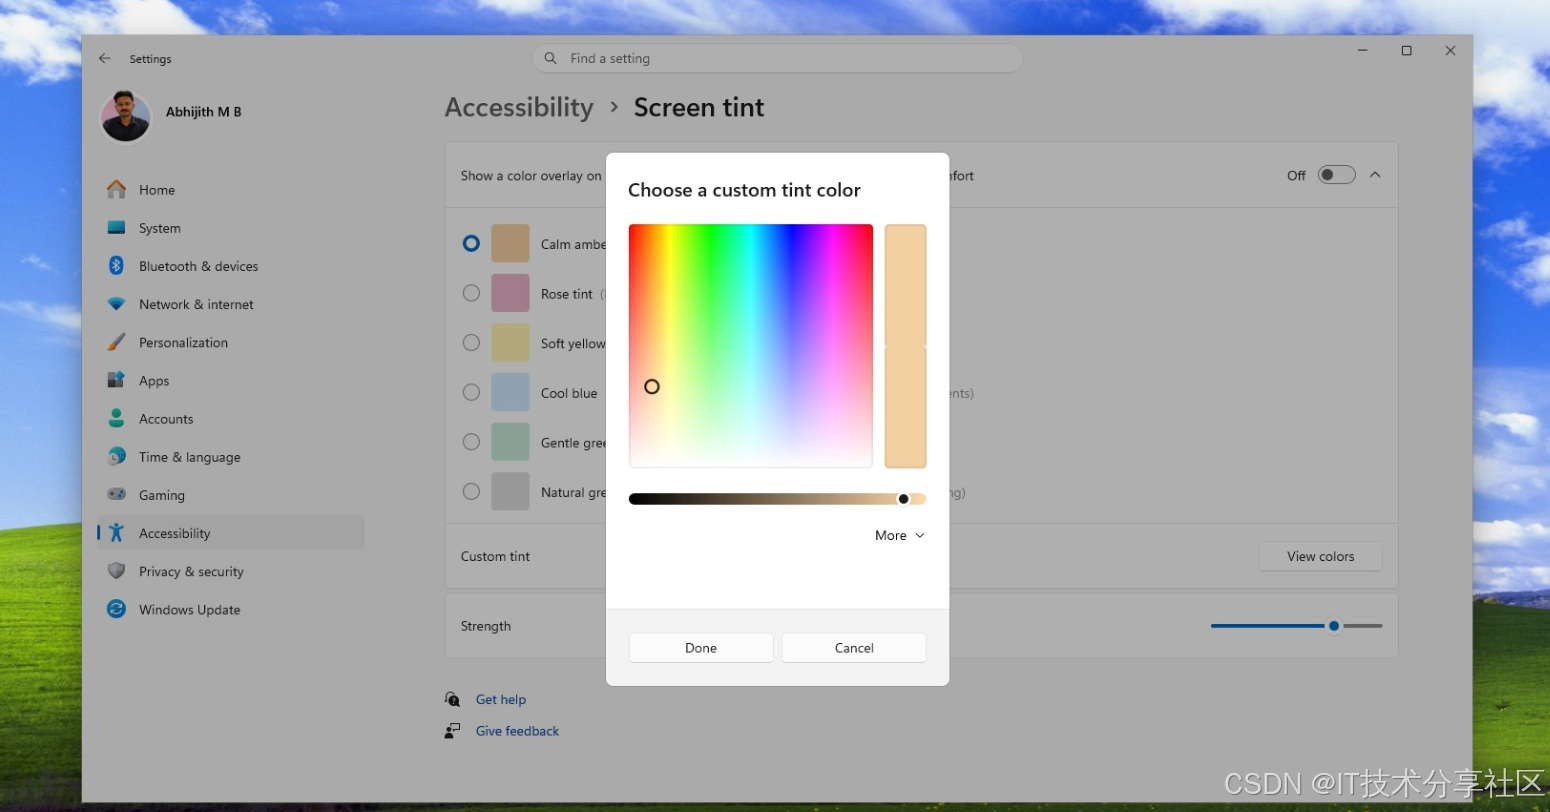The image size is (1550, 812).
Task: Click the Done button
Action: [701, 648]
